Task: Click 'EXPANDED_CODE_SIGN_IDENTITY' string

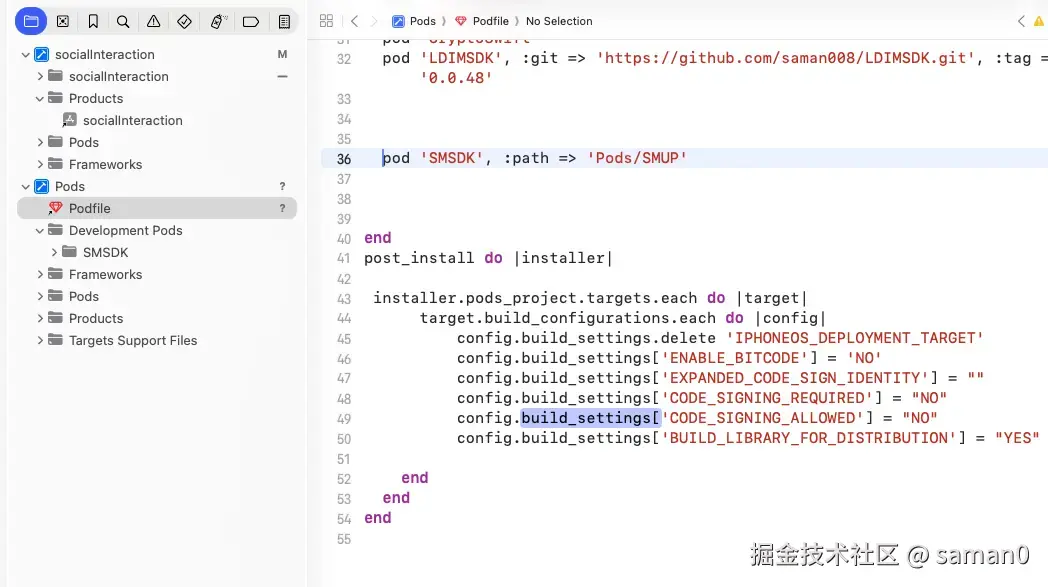Action: [x=795, y=378]
